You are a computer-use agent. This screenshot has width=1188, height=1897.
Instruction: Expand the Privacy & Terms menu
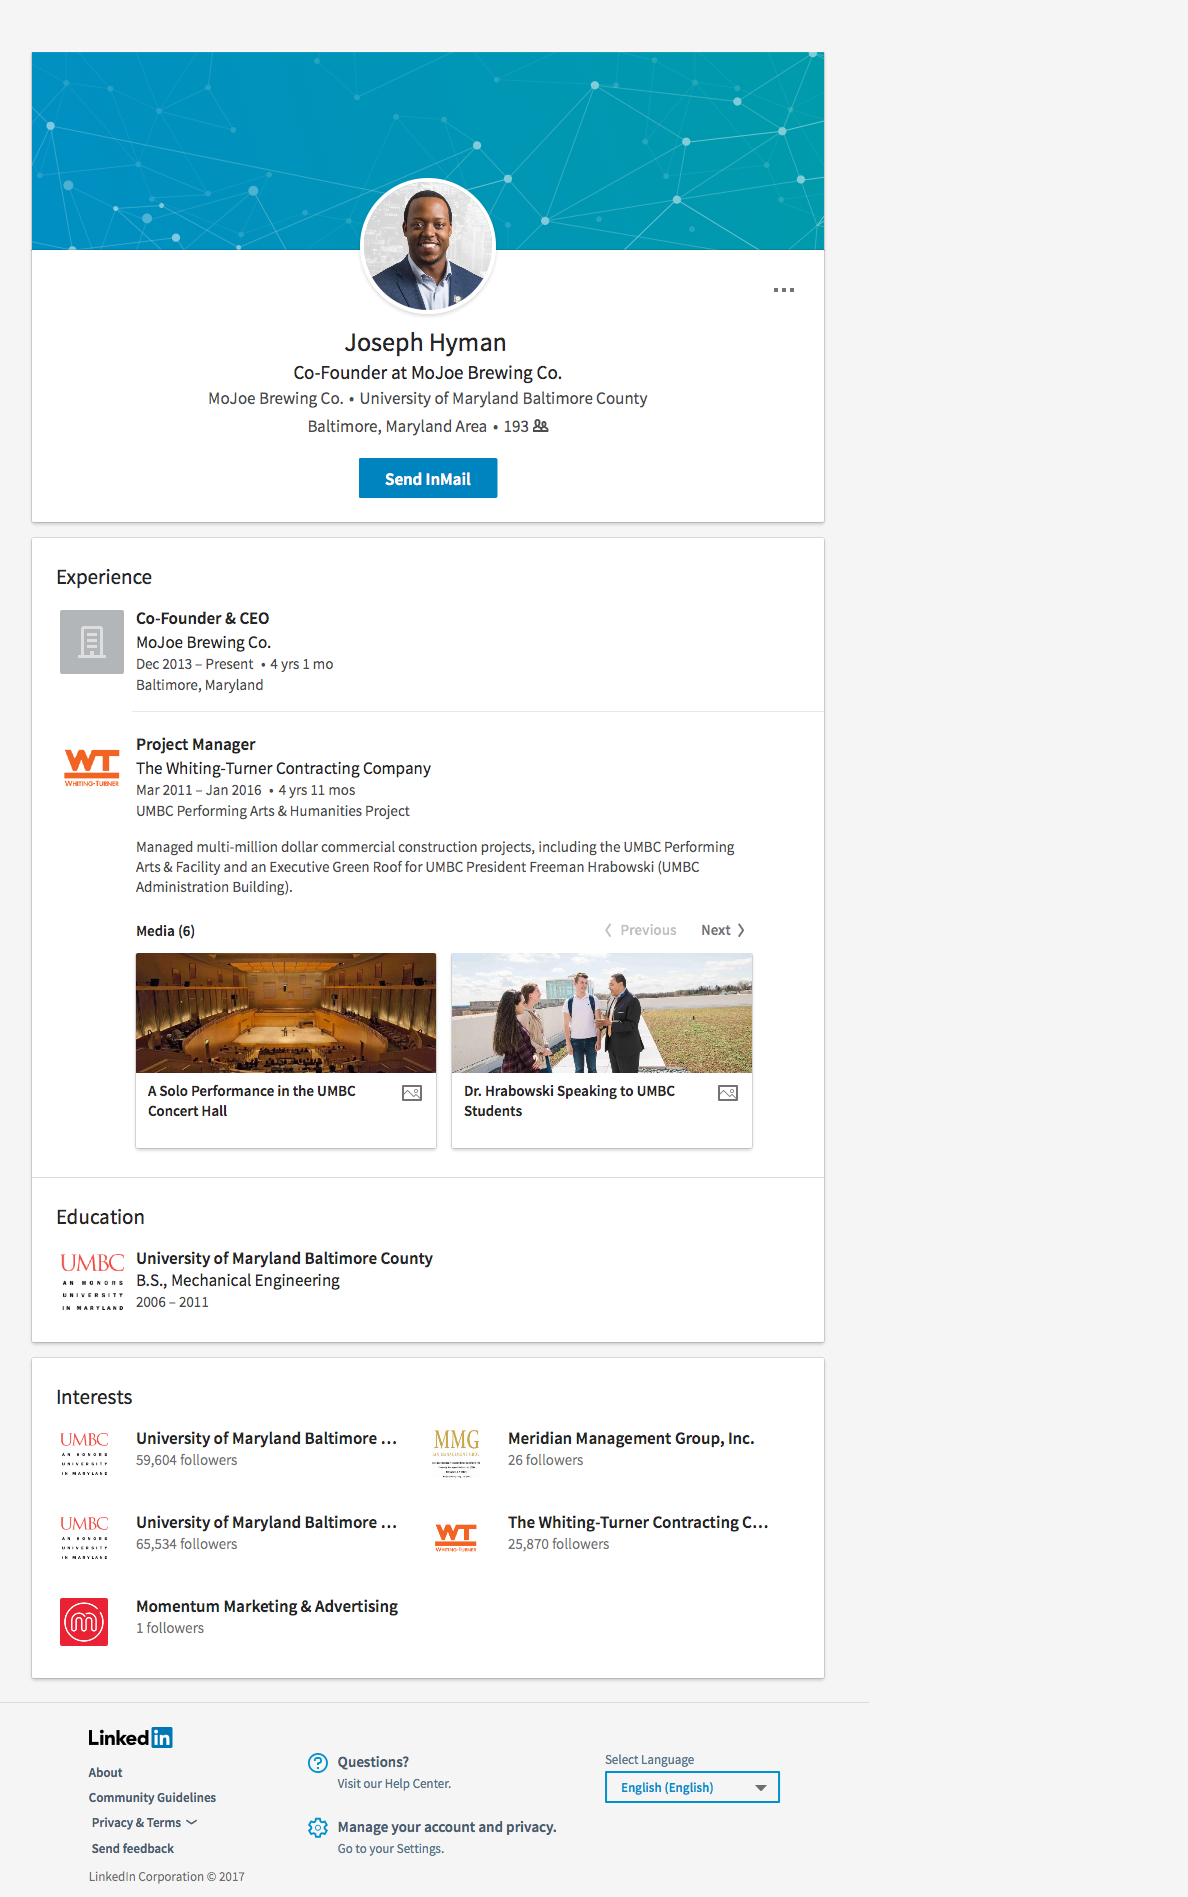(144, 1823)
